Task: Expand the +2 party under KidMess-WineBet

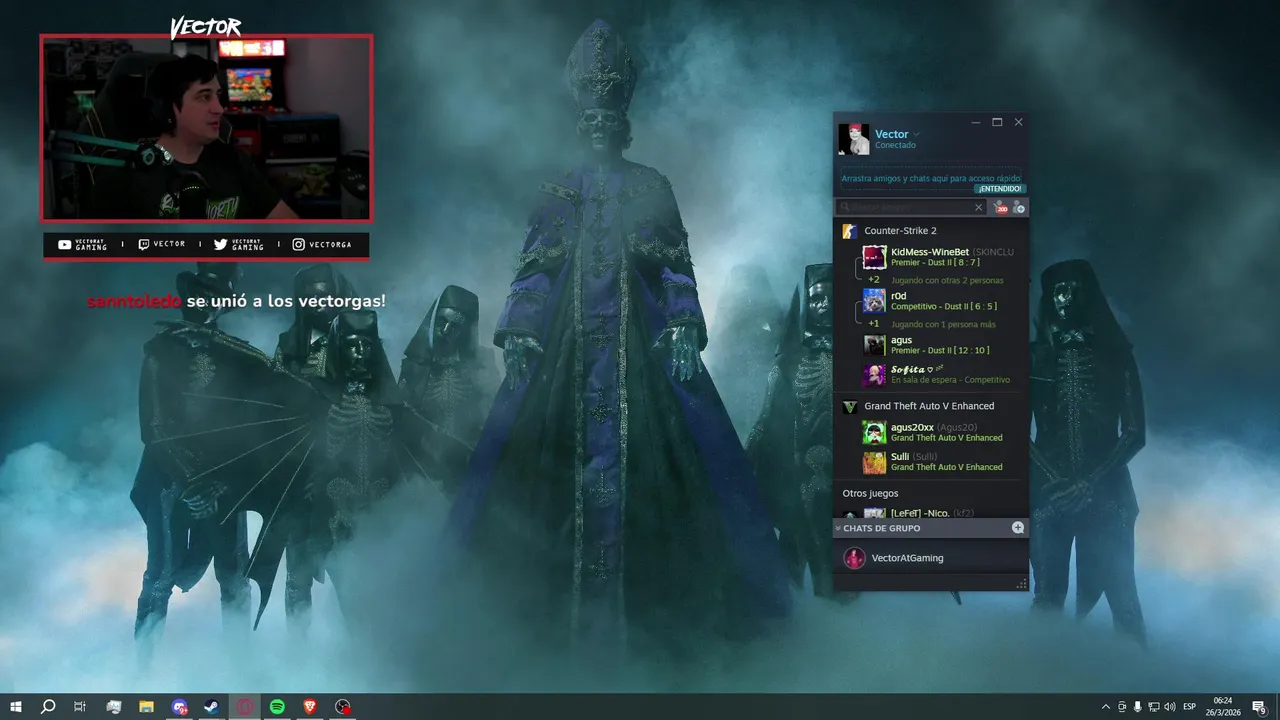Action: (x=873, y=280)
